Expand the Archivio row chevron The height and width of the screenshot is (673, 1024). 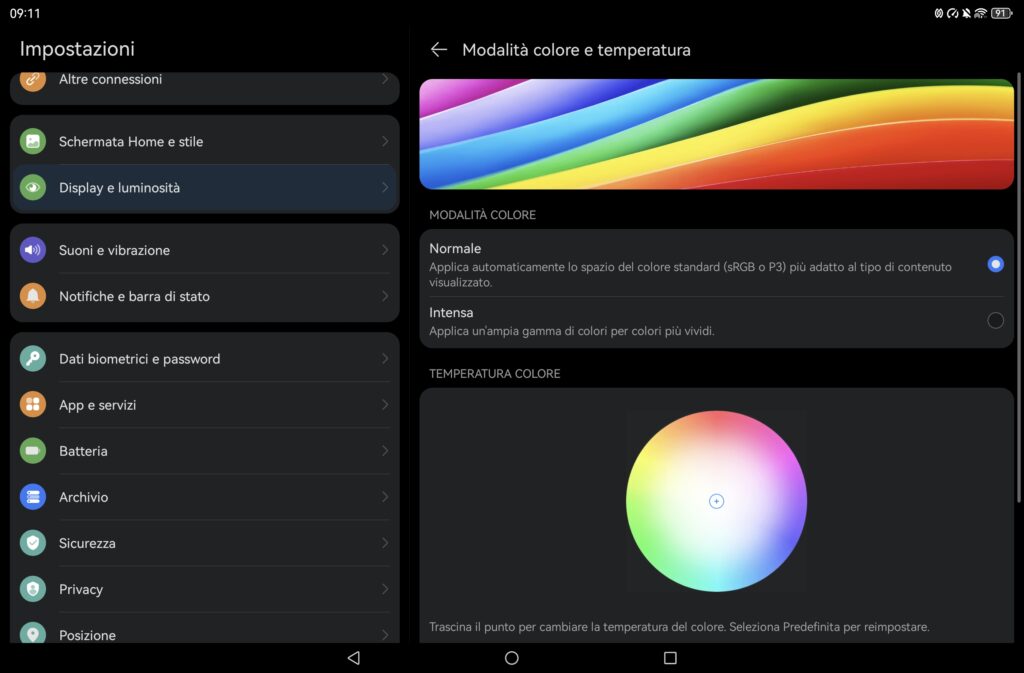click(385, 497)
